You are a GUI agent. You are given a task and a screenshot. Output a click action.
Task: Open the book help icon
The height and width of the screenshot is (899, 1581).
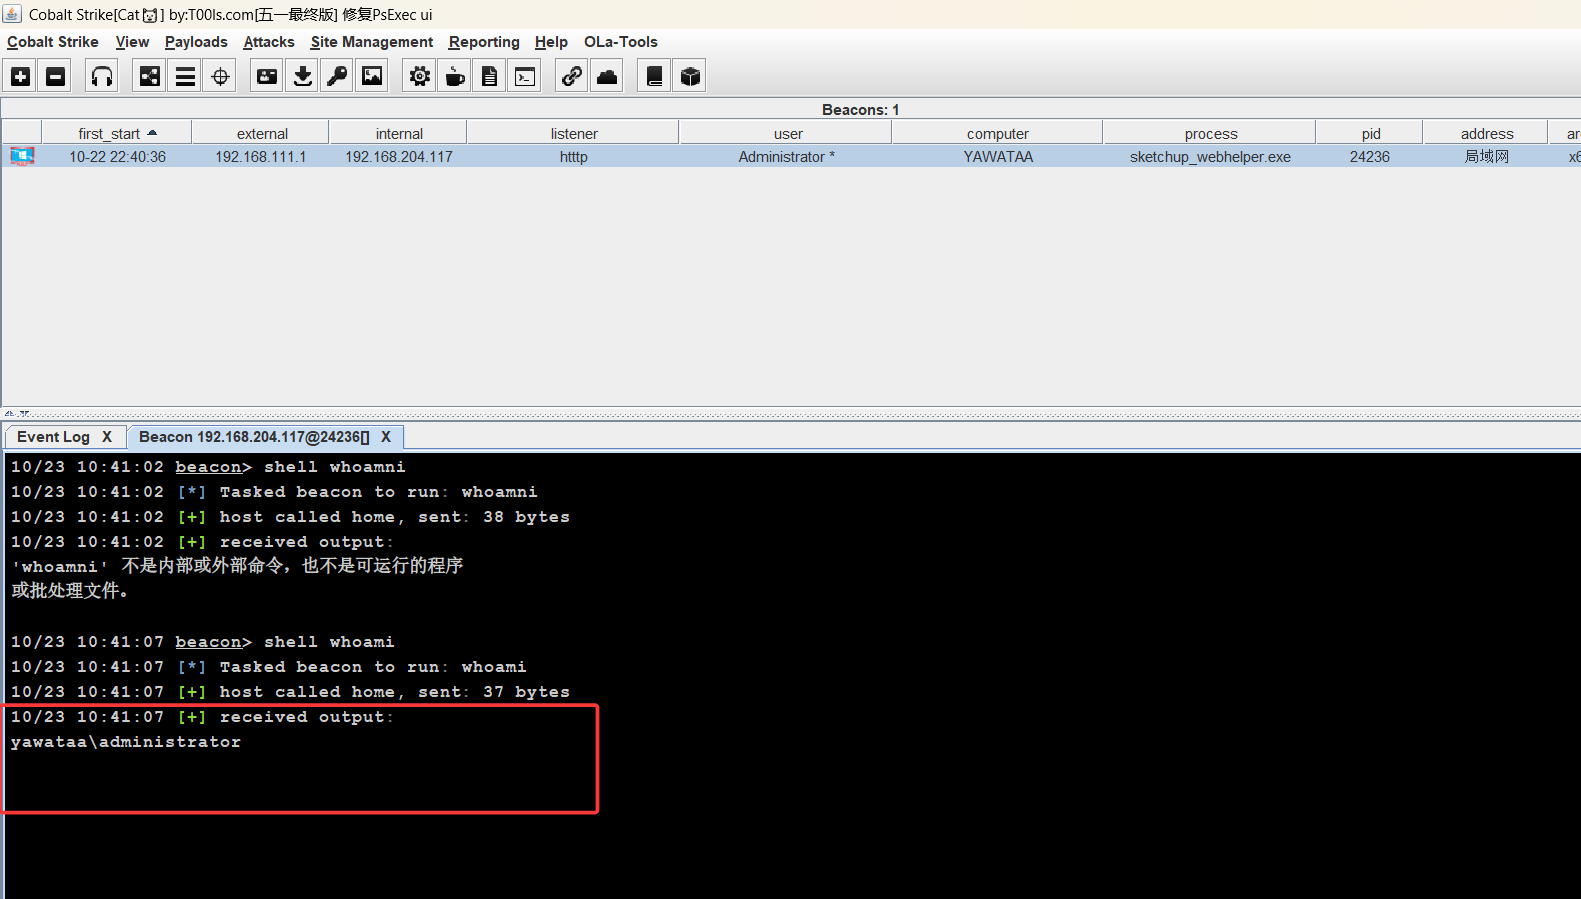click(x=655, y=76)
